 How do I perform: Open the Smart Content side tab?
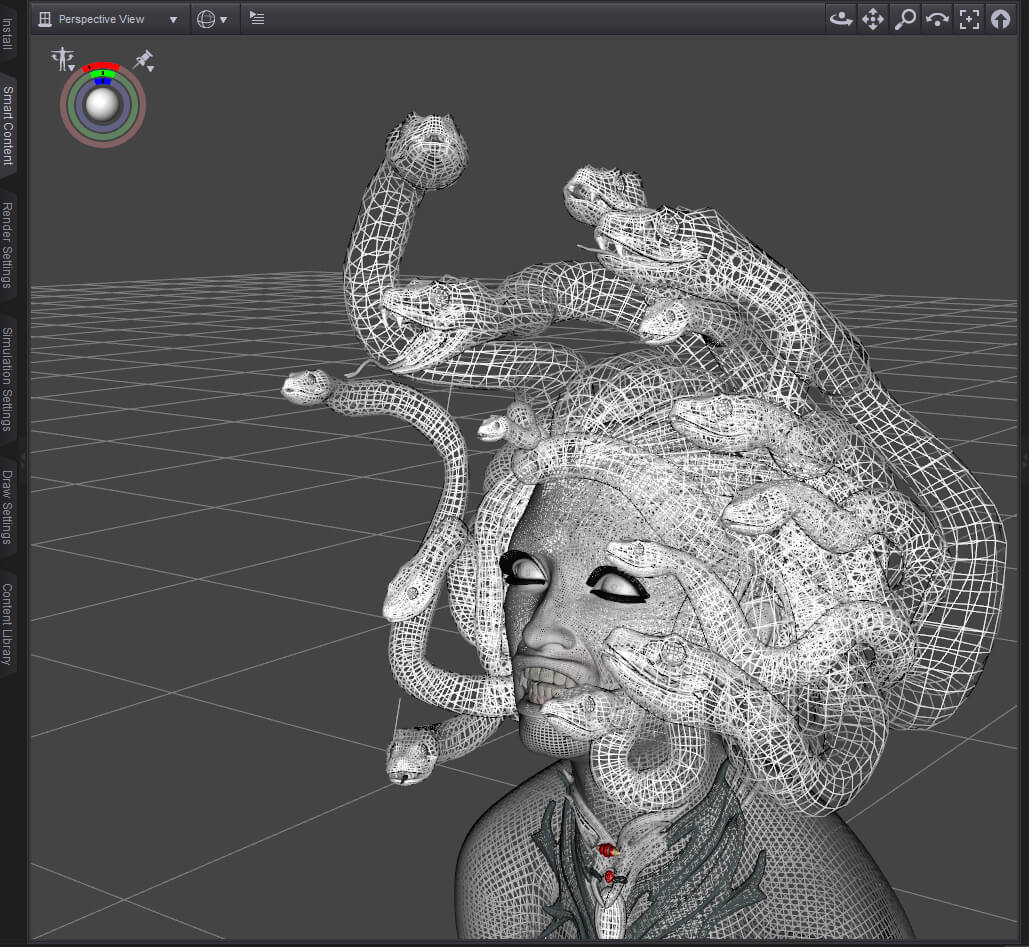click(x=7, y=125)
